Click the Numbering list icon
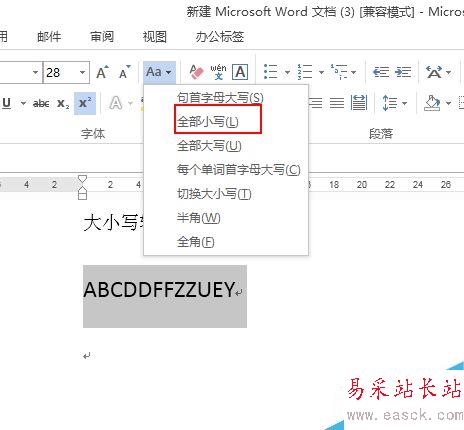 (x=305, y=72)
